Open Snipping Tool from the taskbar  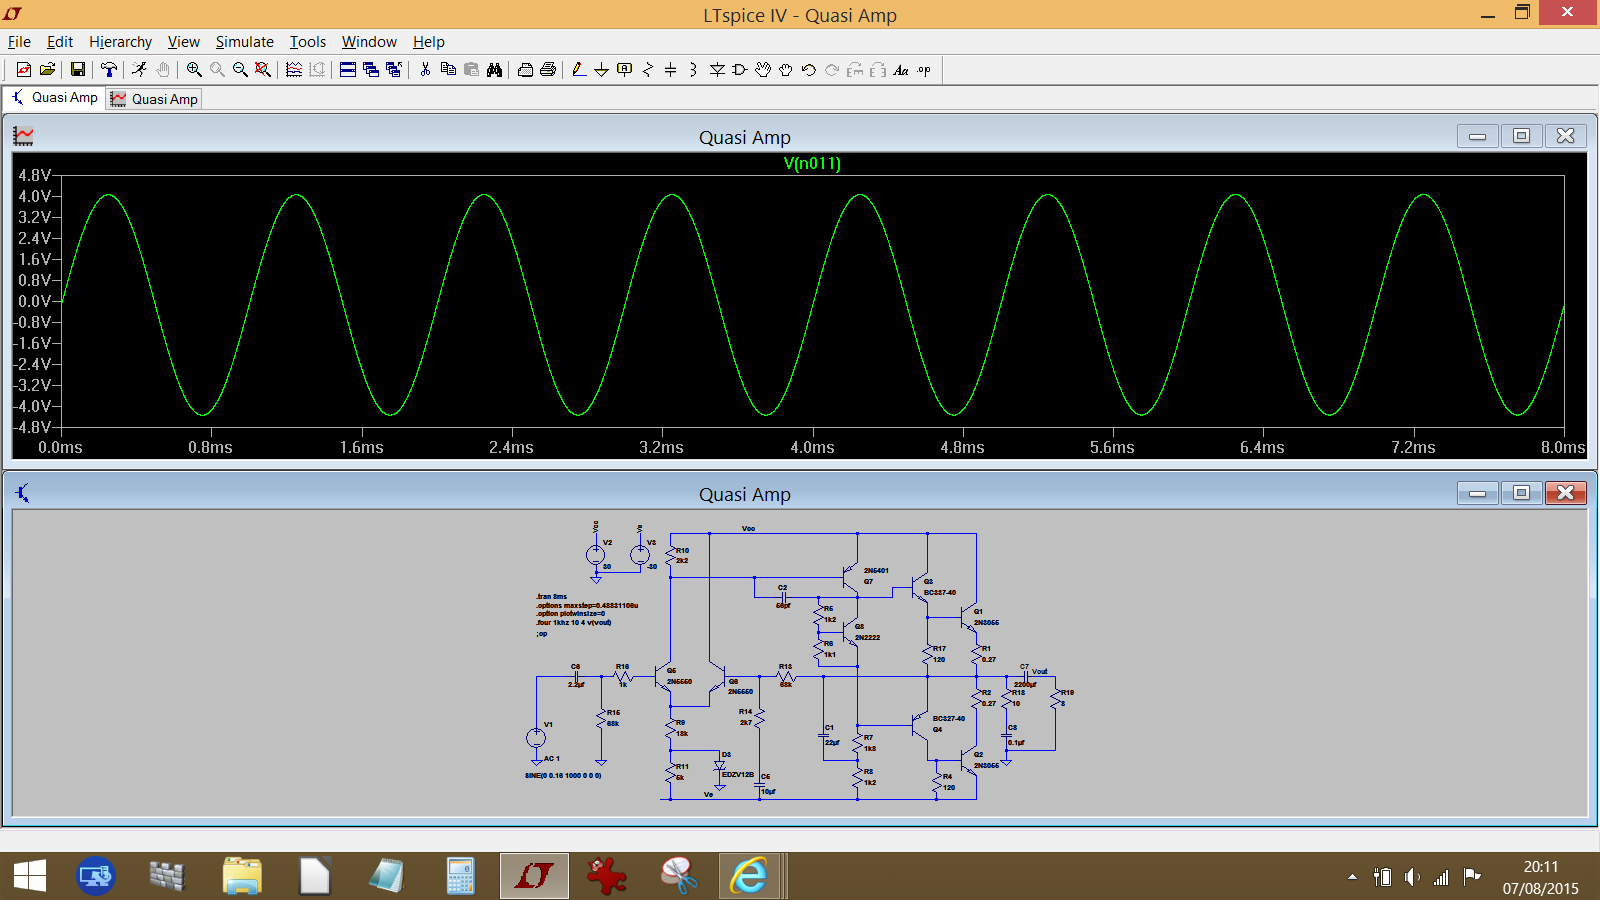pos(679,876)
